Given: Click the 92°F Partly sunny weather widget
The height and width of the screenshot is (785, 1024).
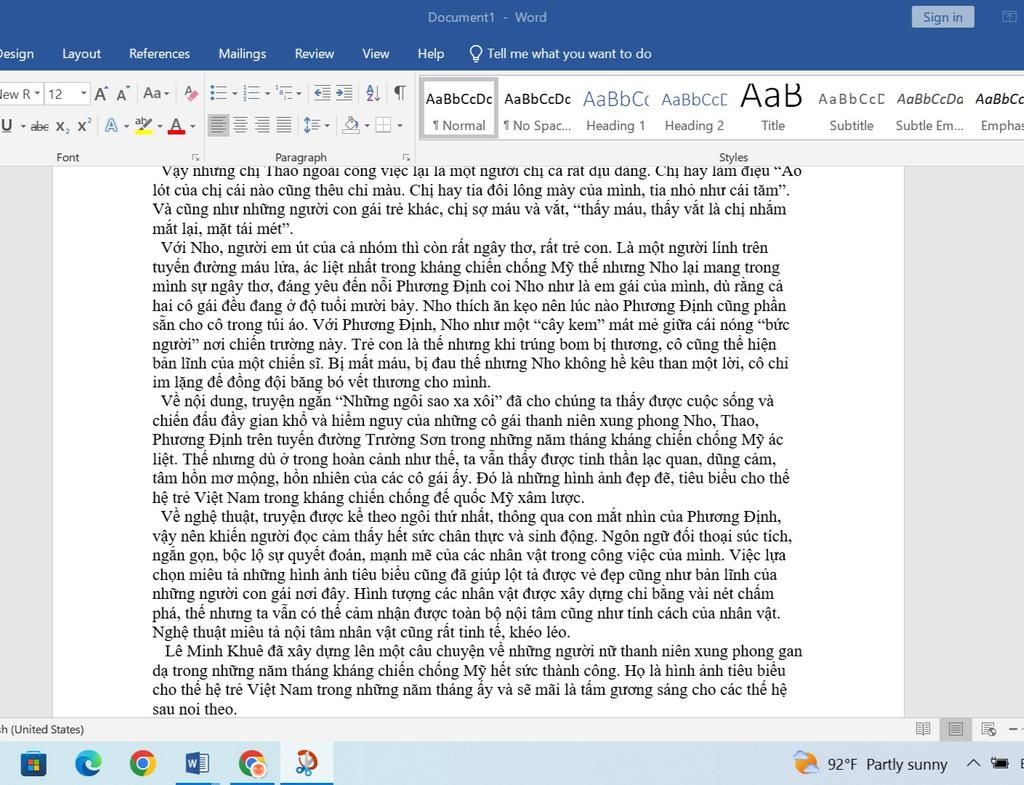Looking at the screenshot, I should (x=871, y=764).
